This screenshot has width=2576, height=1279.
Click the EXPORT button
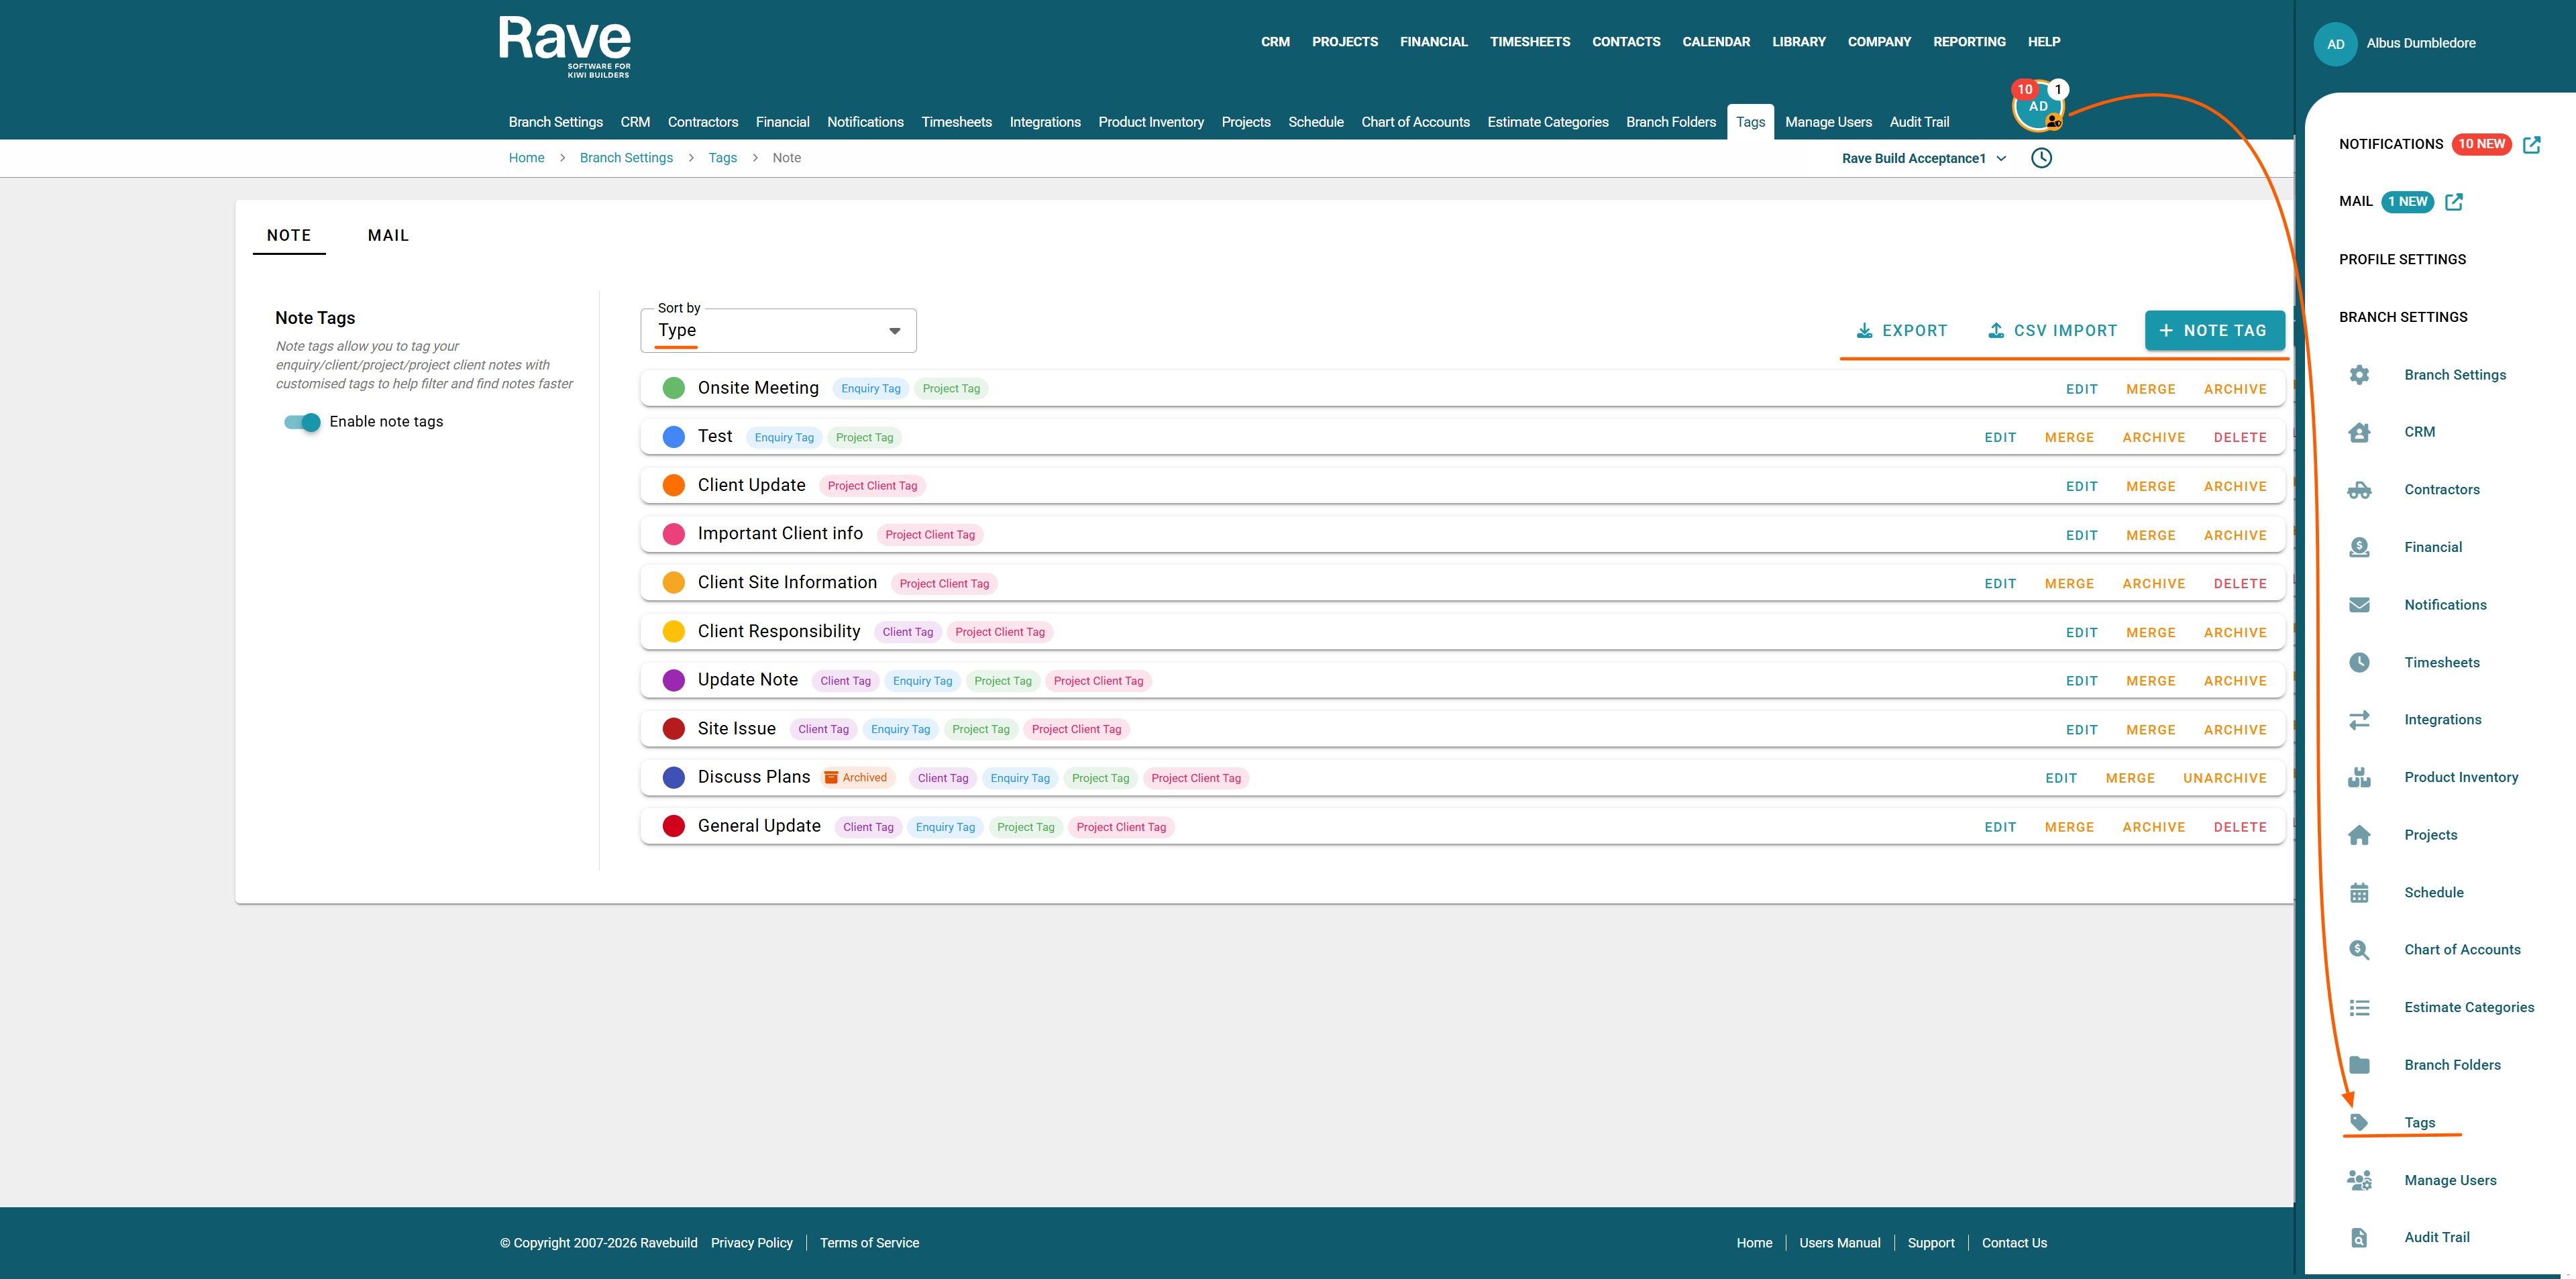tap(1902, 331)
